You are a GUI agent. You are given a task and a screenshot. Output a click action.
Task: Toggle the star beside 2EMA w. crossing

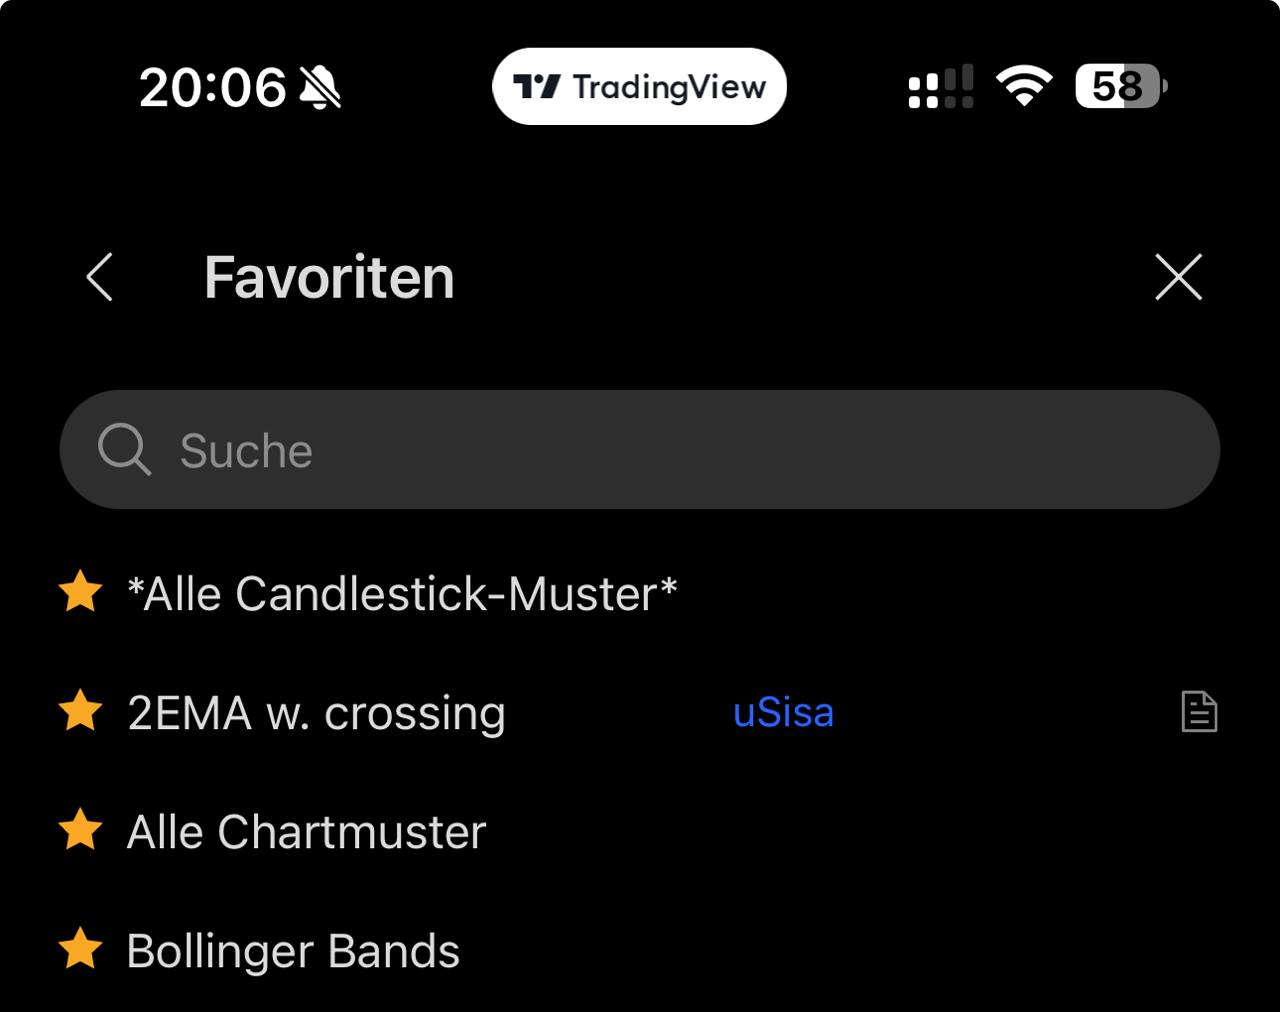coord(80,712)
